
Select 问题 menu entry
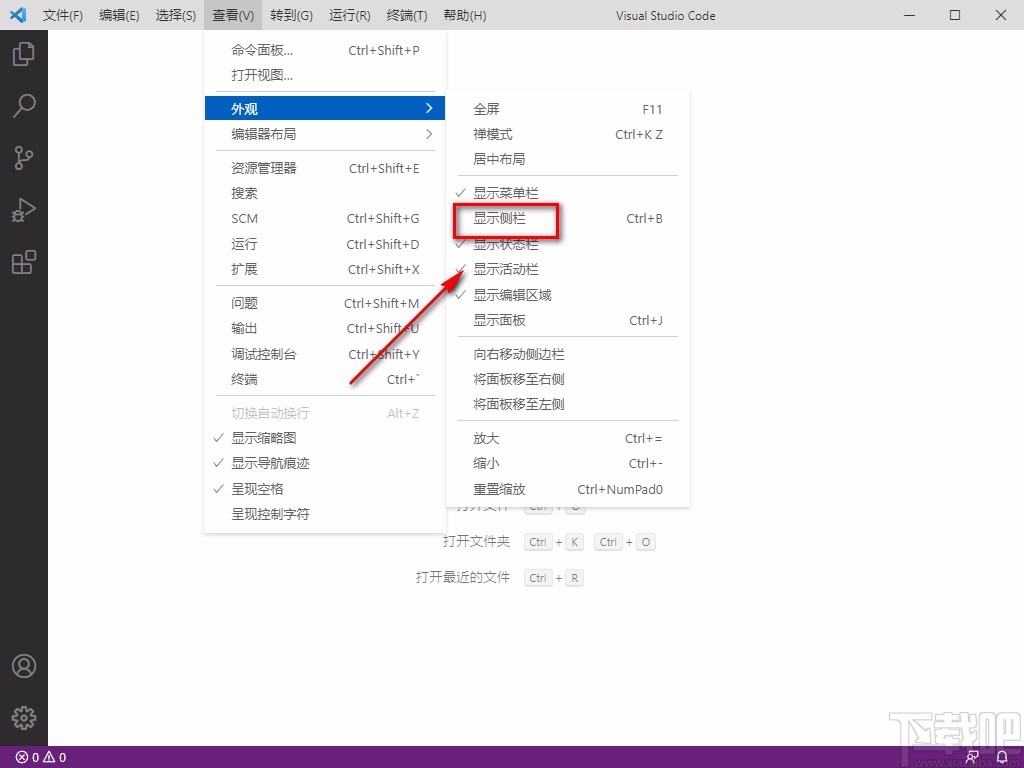325,303
